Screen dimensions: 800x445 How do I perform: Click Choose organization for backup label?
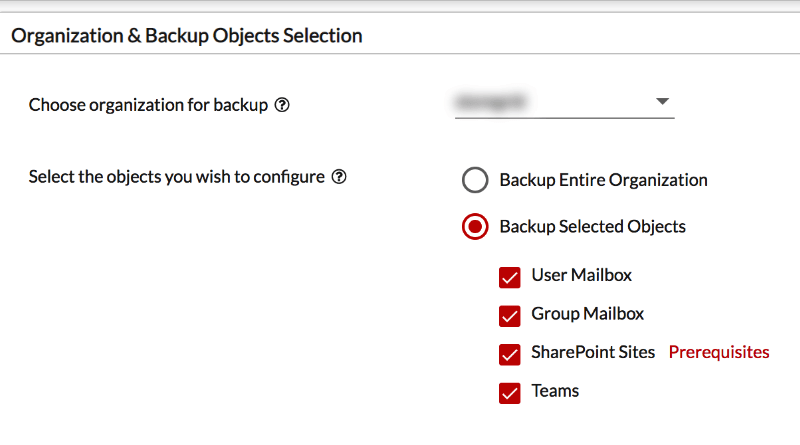click(x=148, y=105)
